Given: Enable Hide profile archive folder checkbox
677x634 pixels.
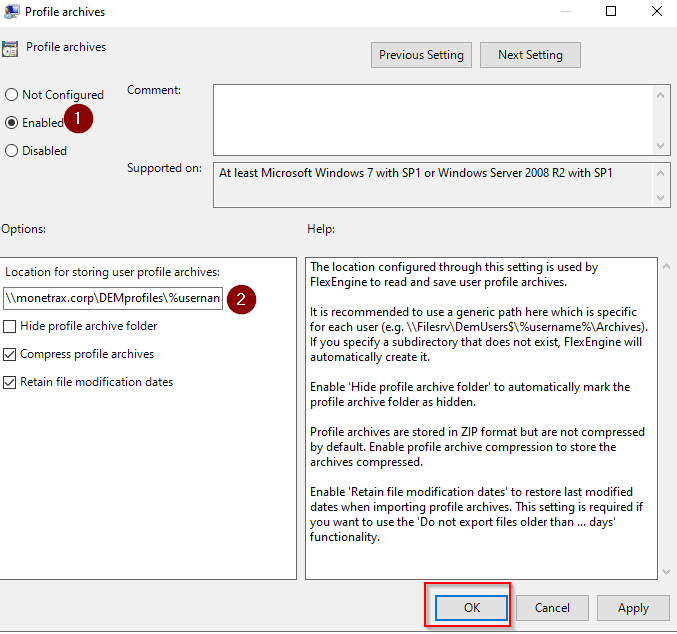Looking at the screenshot, I should click(10, 326).
